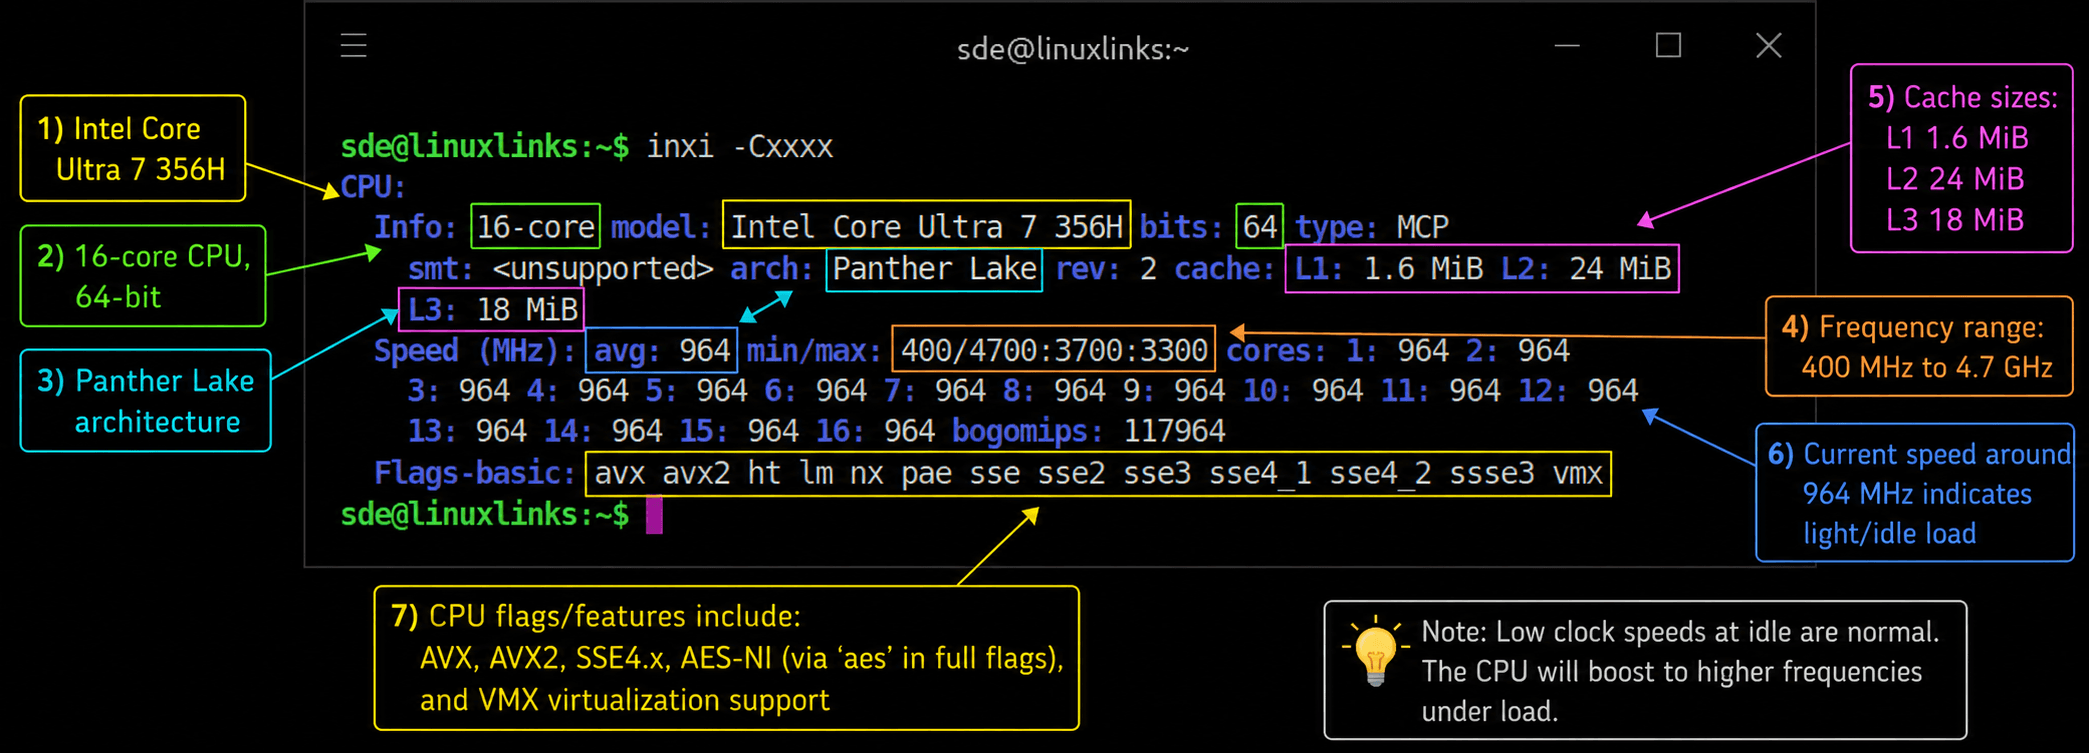Click the 'Flags-basic:' label
The height and width of the screenshot is (753, 2089).
475,473
